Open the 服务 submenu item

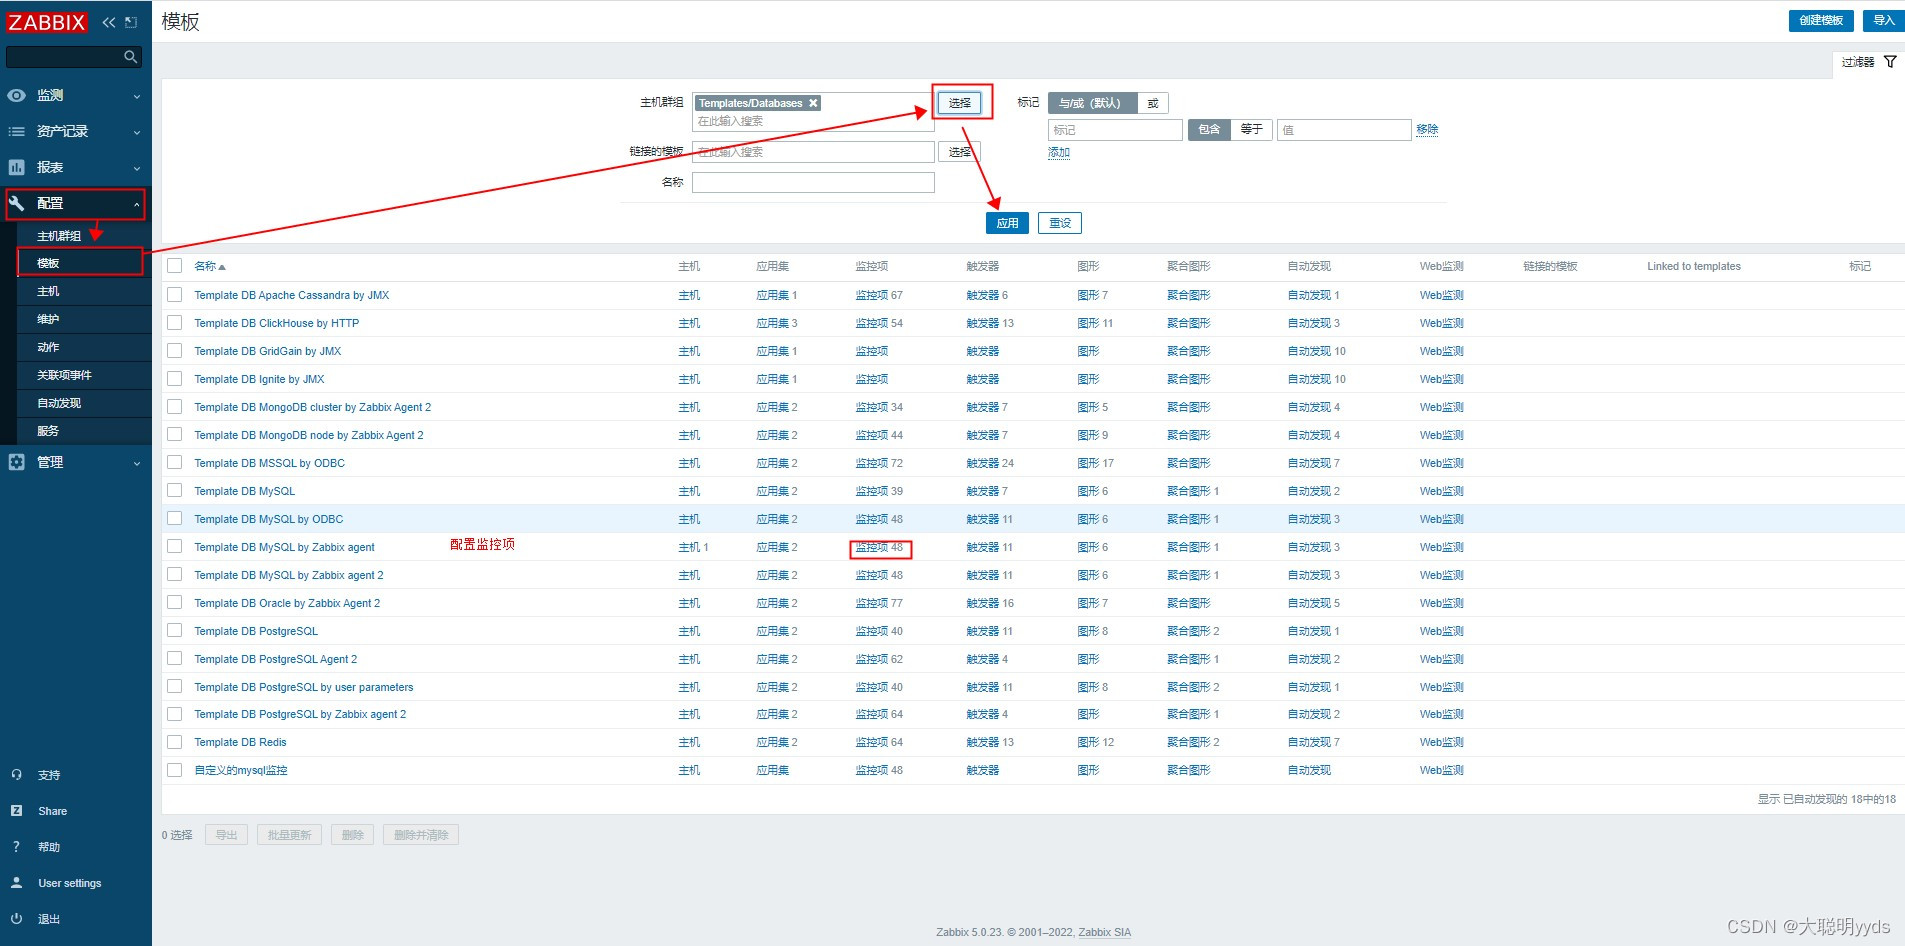pos(48,431)
